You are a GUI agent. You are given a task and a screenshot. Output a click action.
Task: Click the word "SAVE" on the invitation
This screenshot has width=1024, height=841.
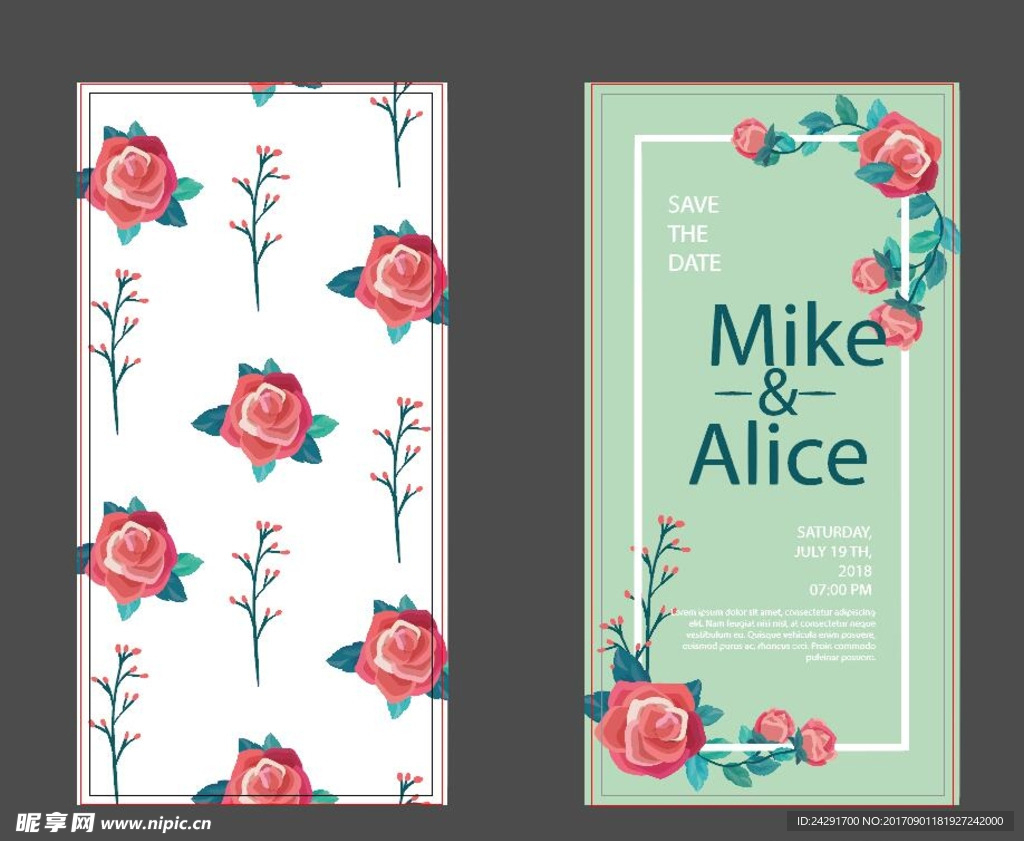[693, 205]
